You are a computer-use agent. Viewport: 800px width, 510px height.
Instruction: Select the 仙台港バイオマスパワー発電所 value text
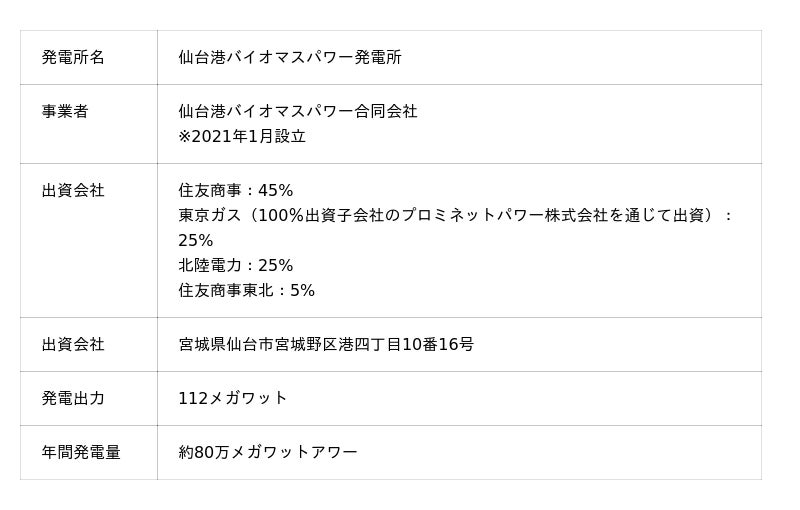(x=290, y=58)
